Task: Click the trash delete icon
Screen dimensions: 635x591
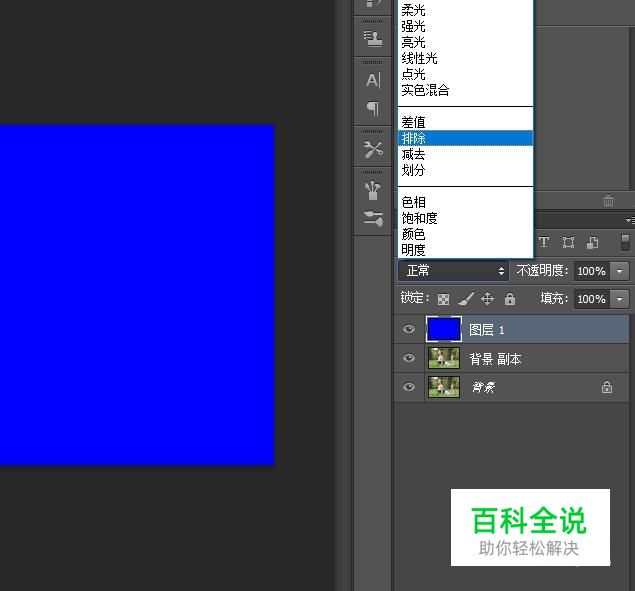Action: 608,200
